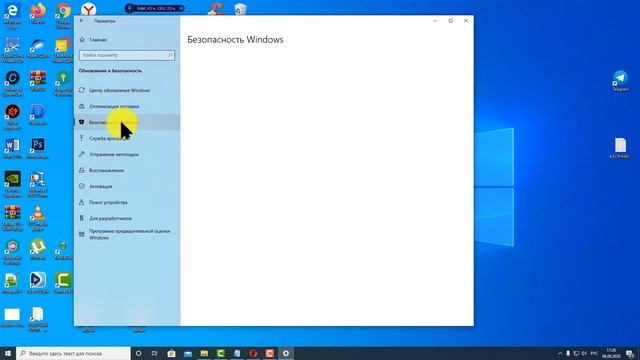The height and width of the screenshot is (360, 640).
Task: Maximize the Параметры window
Action: point(451,21)
